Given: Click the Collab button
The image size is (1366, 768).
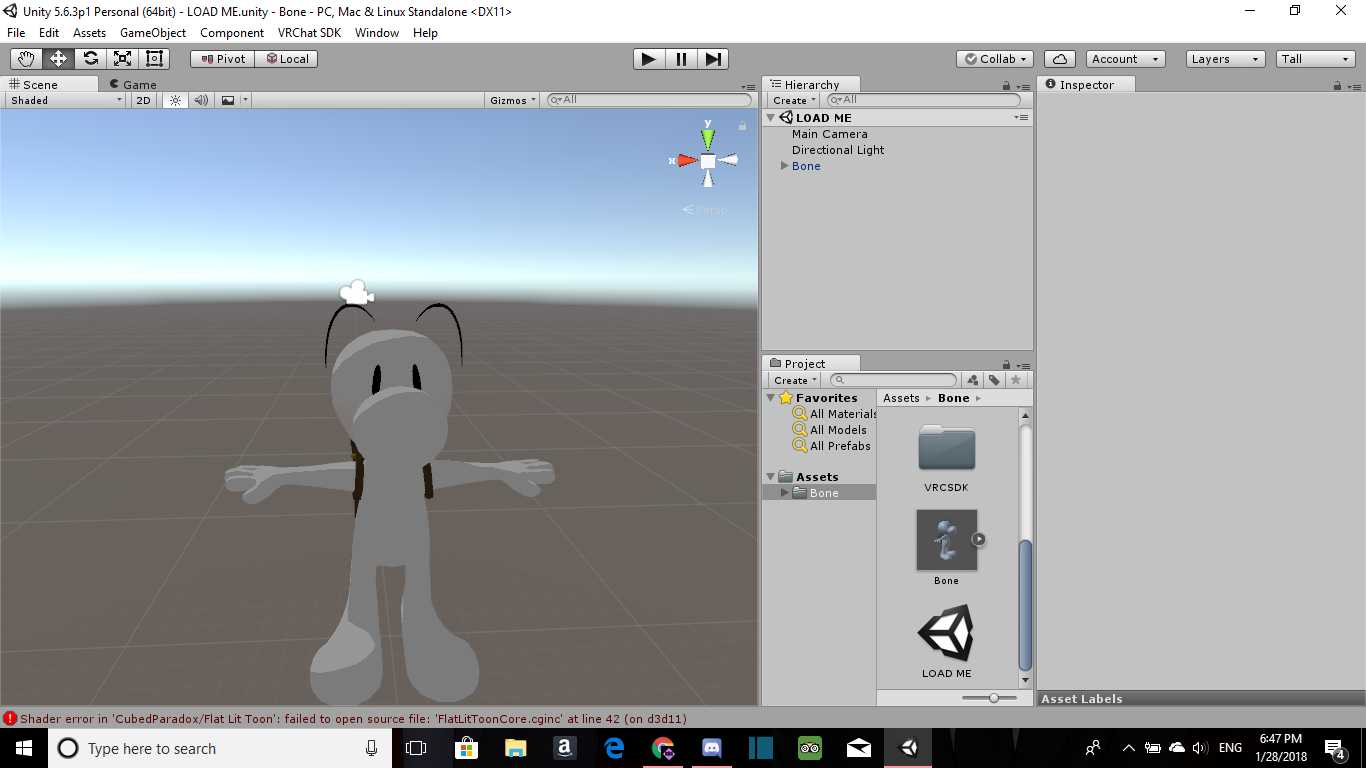Looking at the screenshot, I should [x=994, y=59].
